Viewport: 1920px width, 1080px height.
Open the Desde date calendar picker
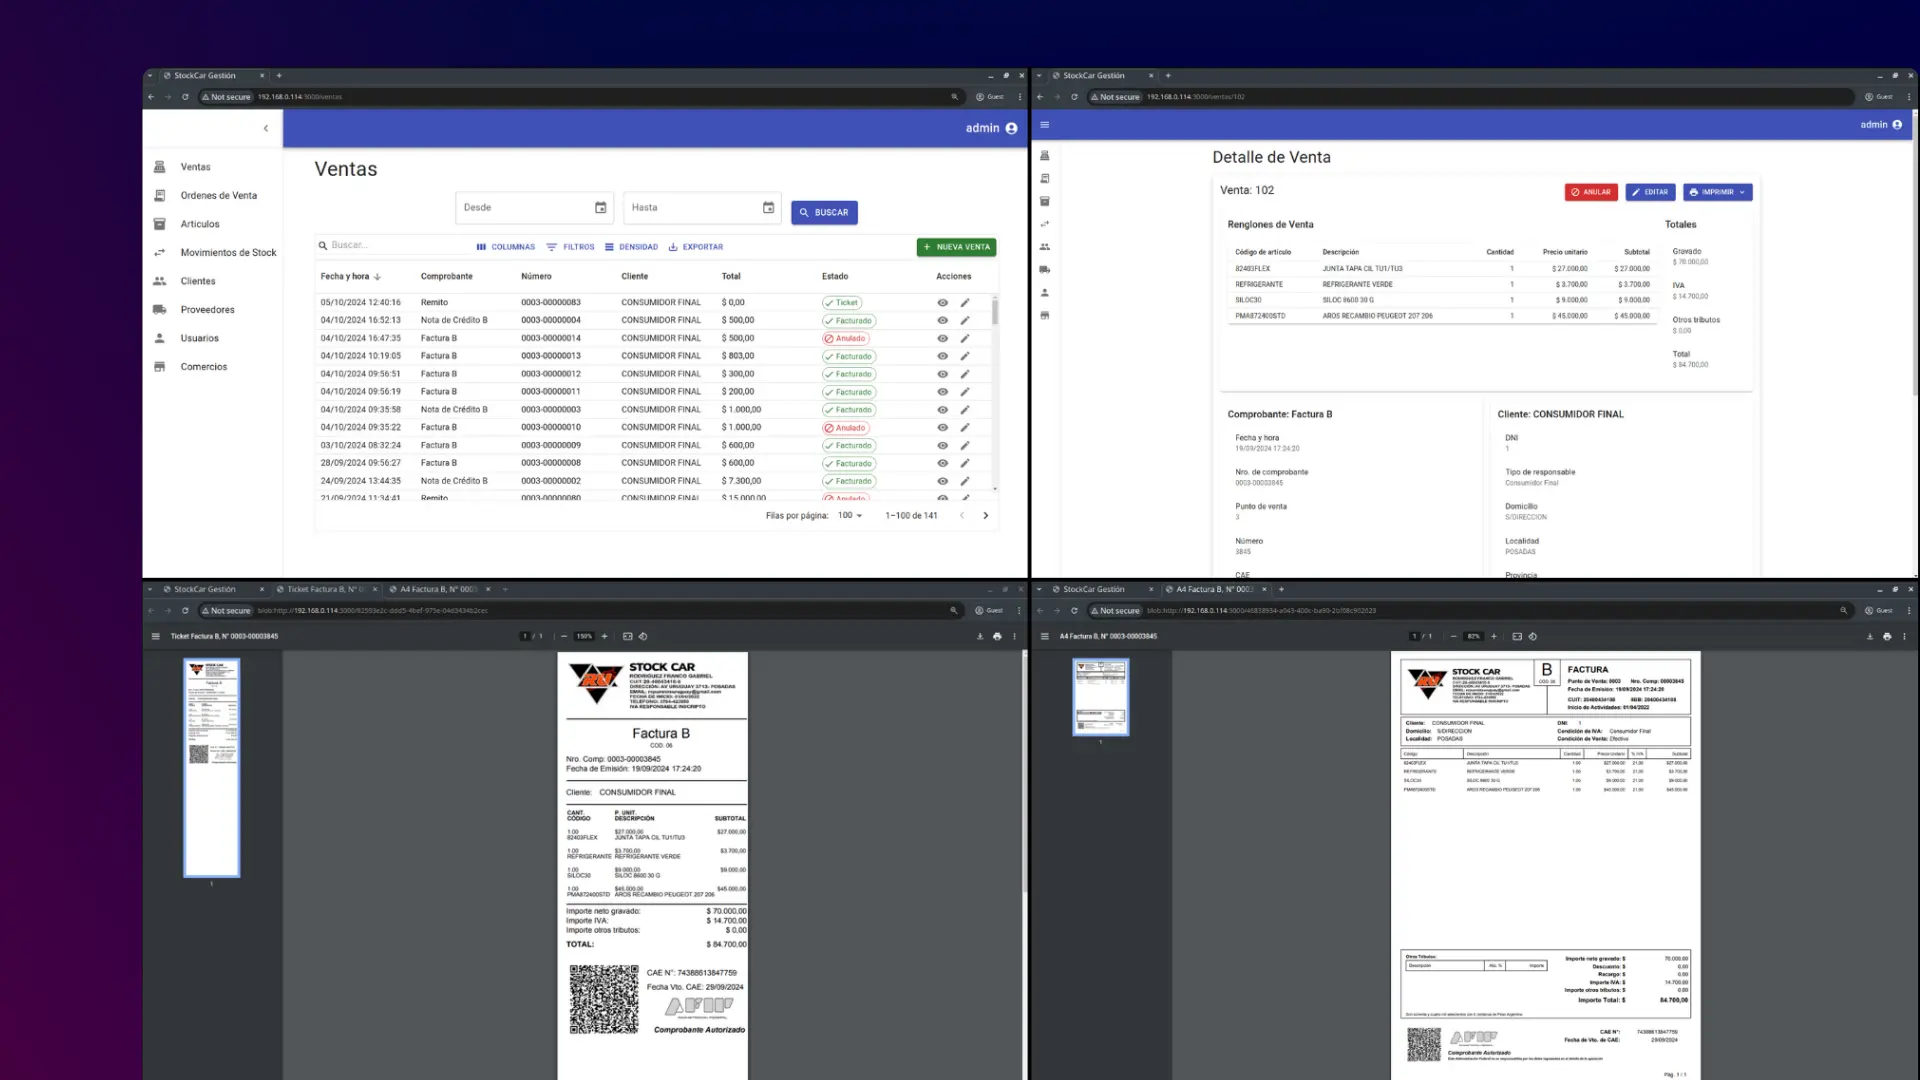click(601, 208)
